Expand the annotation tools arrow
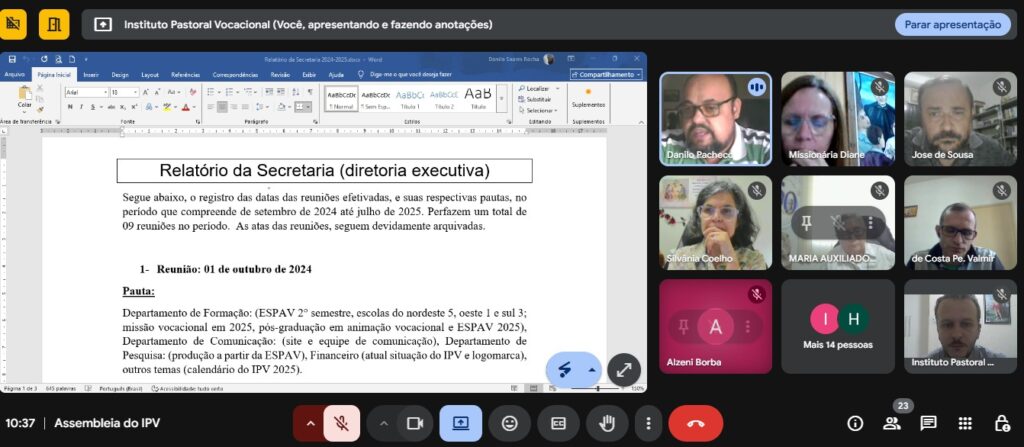1024x447 pixels. point(591,369)
